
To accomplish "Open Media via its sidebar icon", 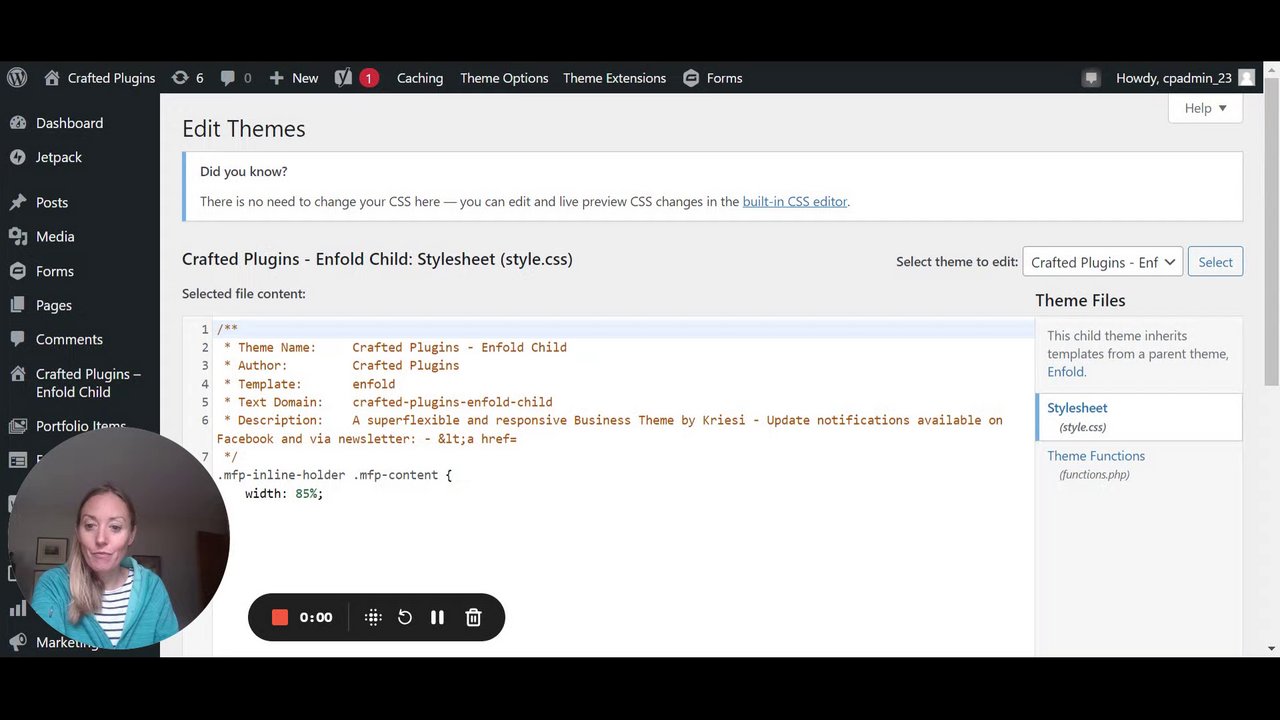I will pyautogui.click(x=17, y=236).
